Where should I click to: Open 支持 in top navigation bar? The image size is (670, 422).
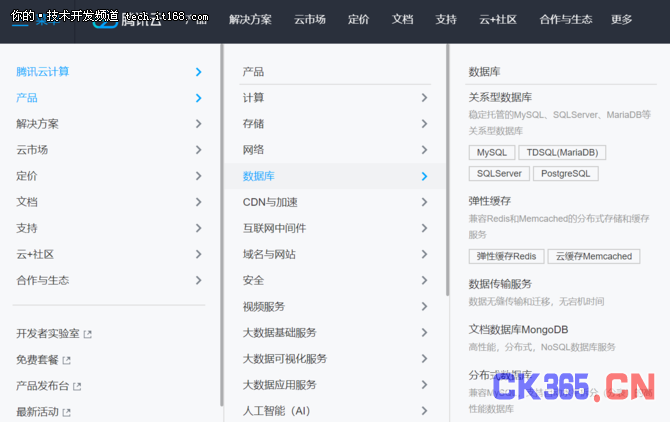[446, 19]
